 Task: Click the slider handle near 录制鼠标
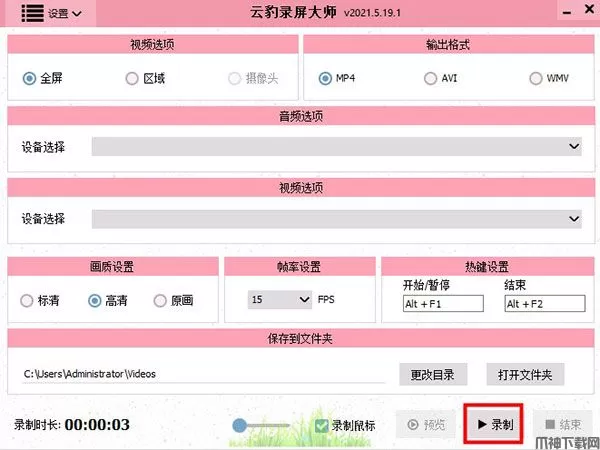click(x=240, y=425)
